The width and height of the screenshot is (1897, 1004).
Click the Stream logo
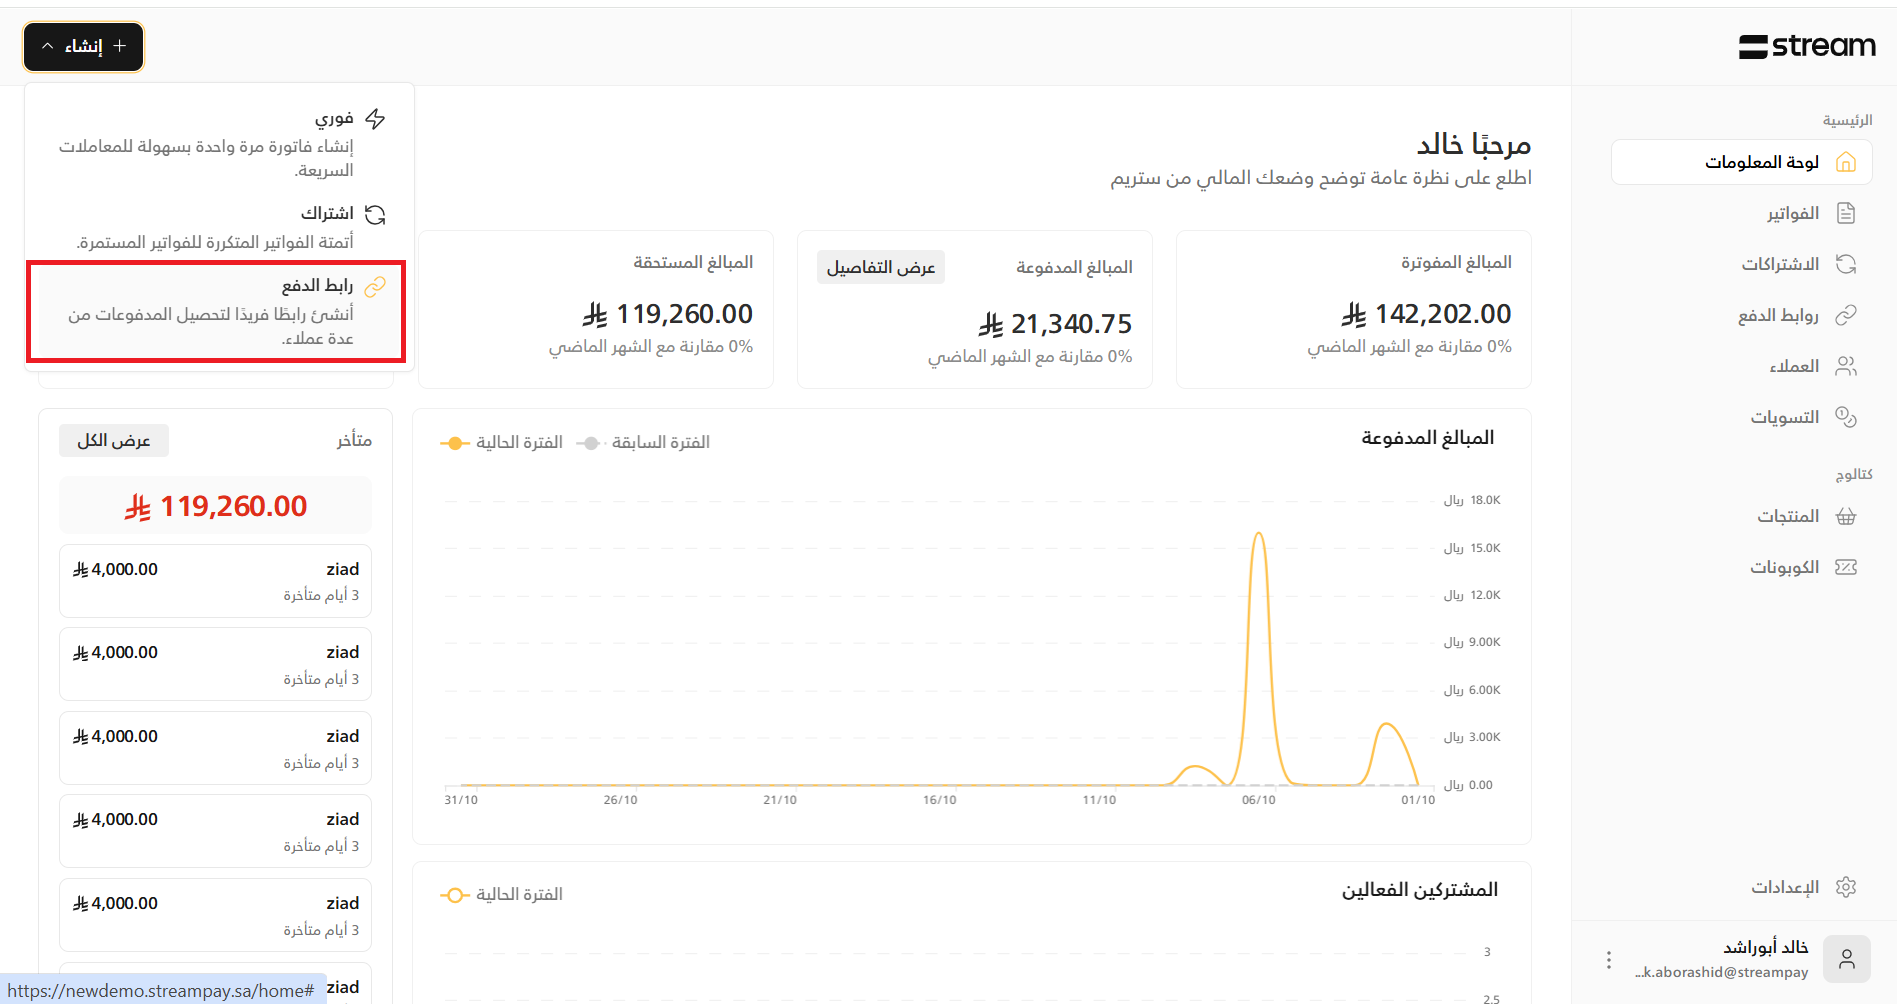[x=1806, y=46]
